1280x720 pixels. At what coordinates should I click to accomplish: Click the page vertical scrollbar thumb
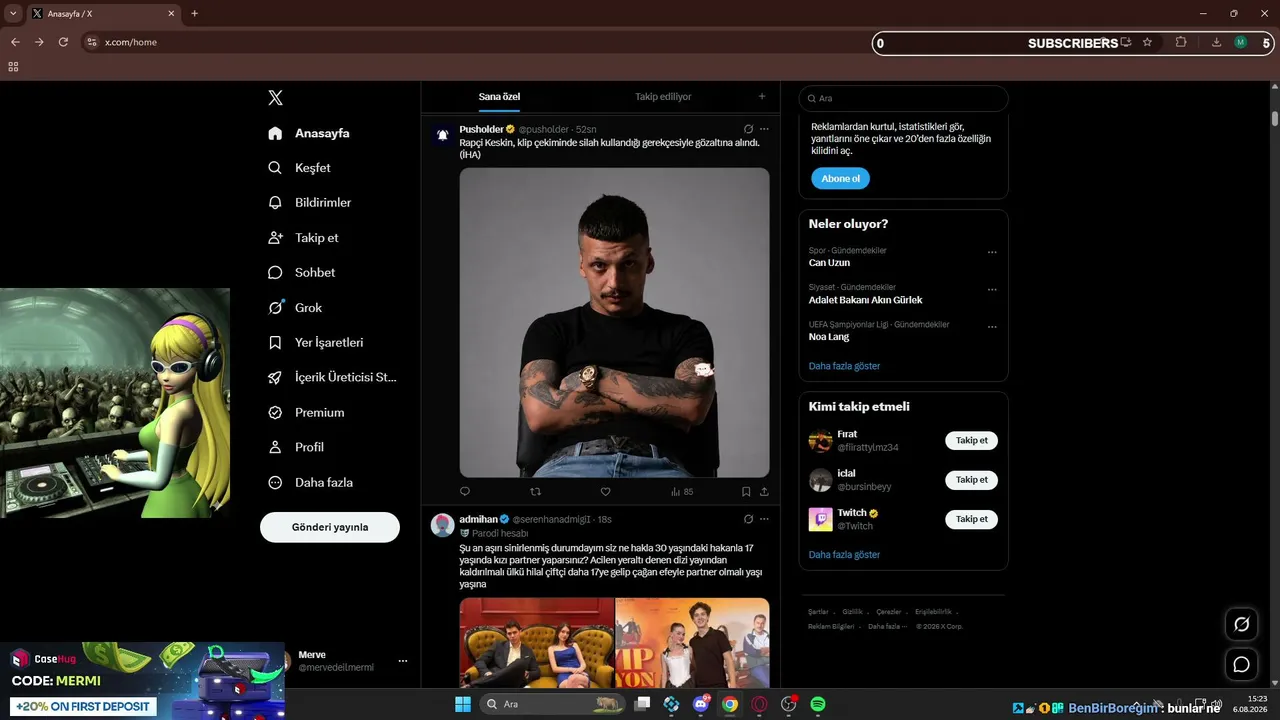coord(1274,118)
